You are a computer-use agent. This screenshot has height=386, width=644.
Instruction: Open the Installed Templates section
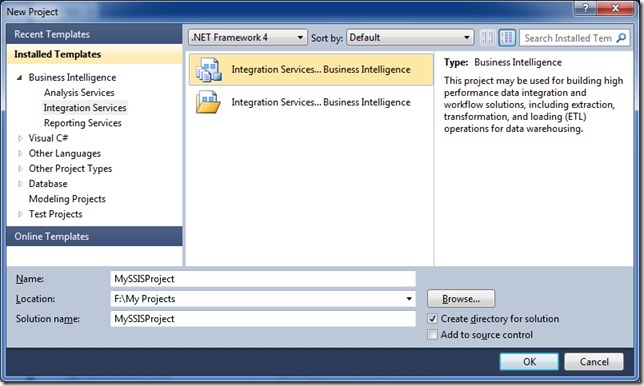click(94, 54)
